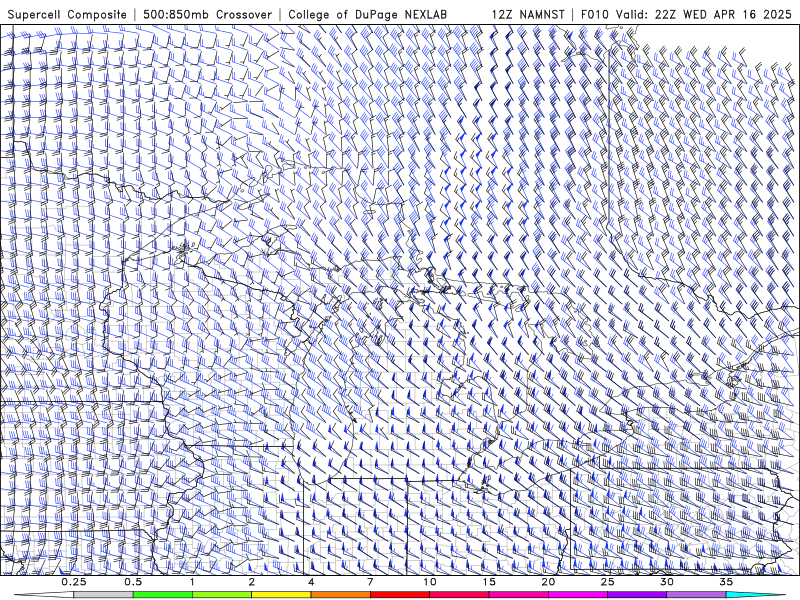
Task: Select the magenta legend swatch between 20 and 25
Action: pos(578,595)
